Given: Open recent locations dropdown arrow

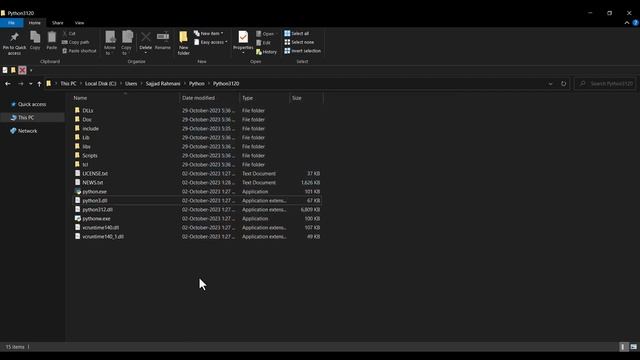Looking at the screenshot, I should point(31,84).
